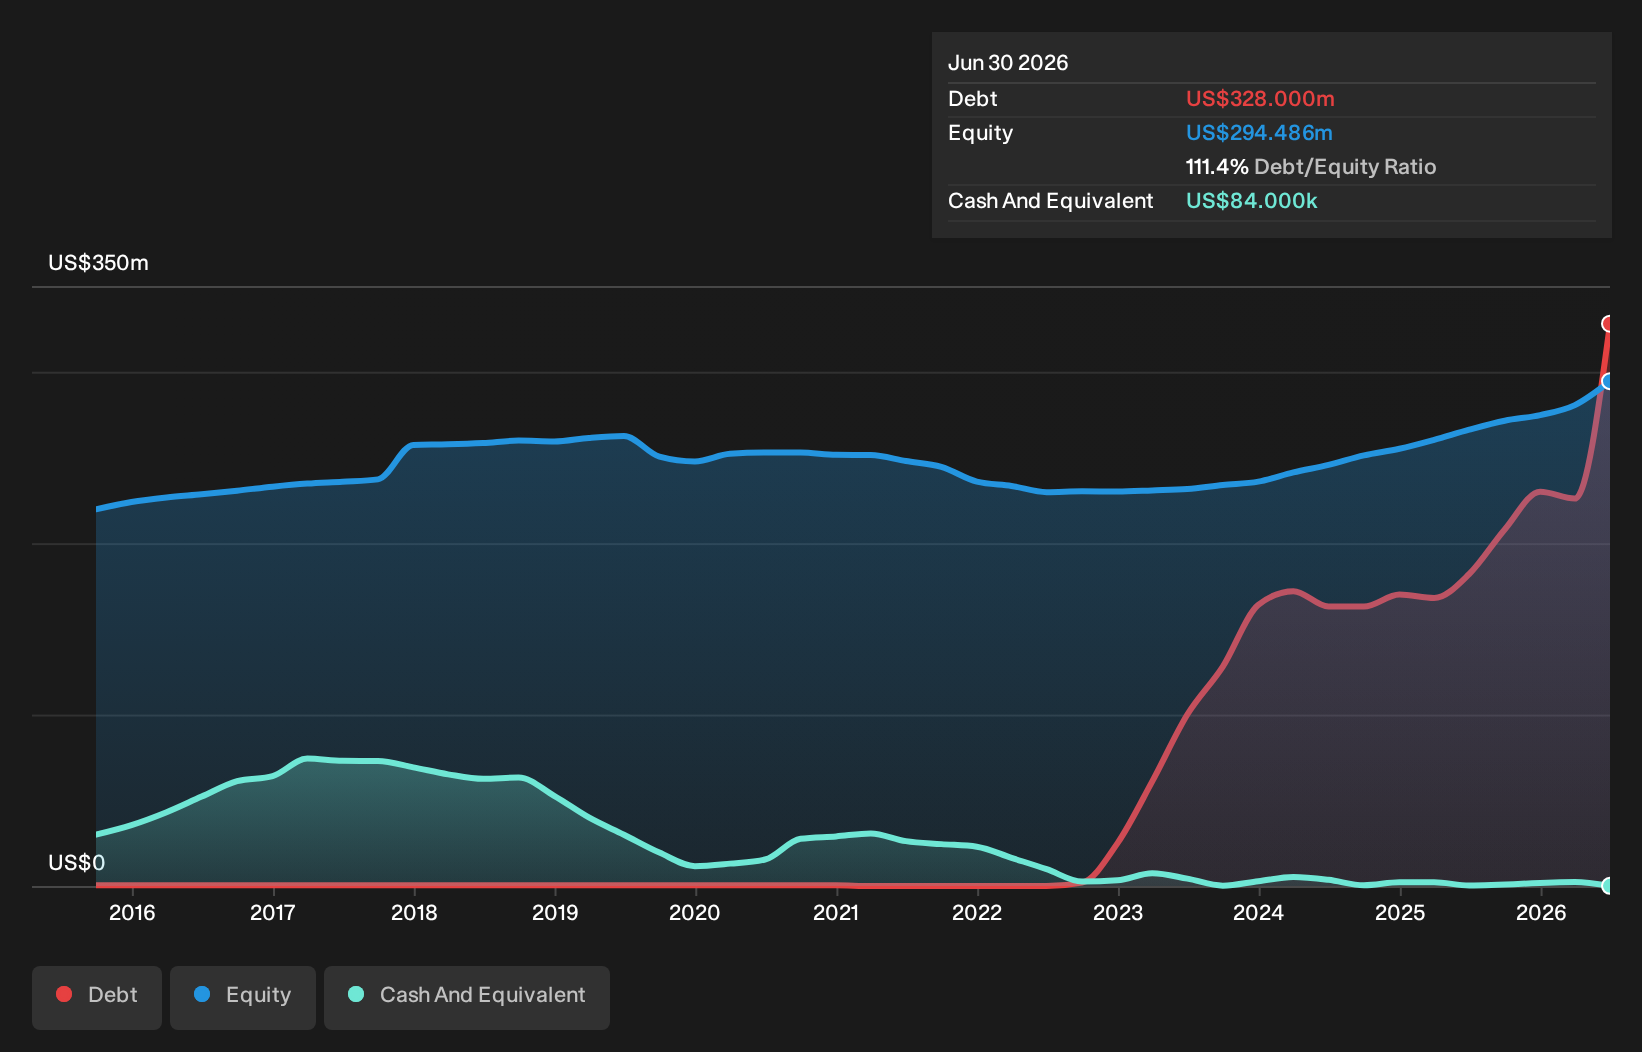Click Cash And Equivalent label in tooltip
Viewport: 1642px width, 1052px height.
pyautogui.click(x=1051, y=201)
